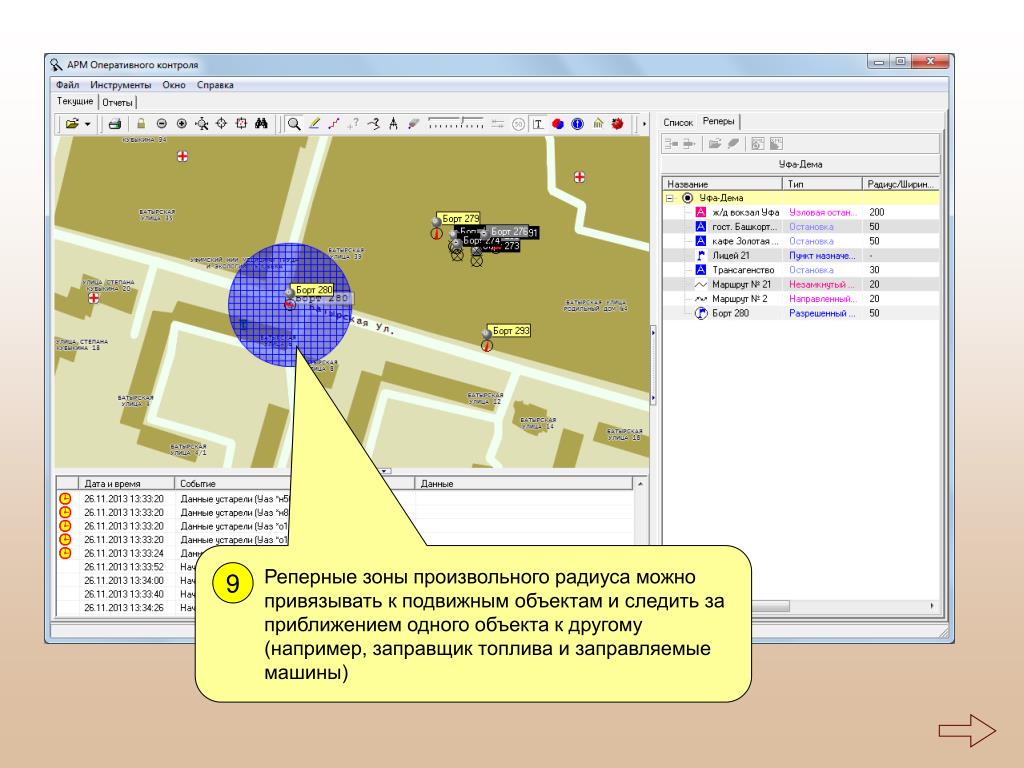Zoom in with the plus circle icon
This screenshot has width=1024, height=768.
coord(182,123)
